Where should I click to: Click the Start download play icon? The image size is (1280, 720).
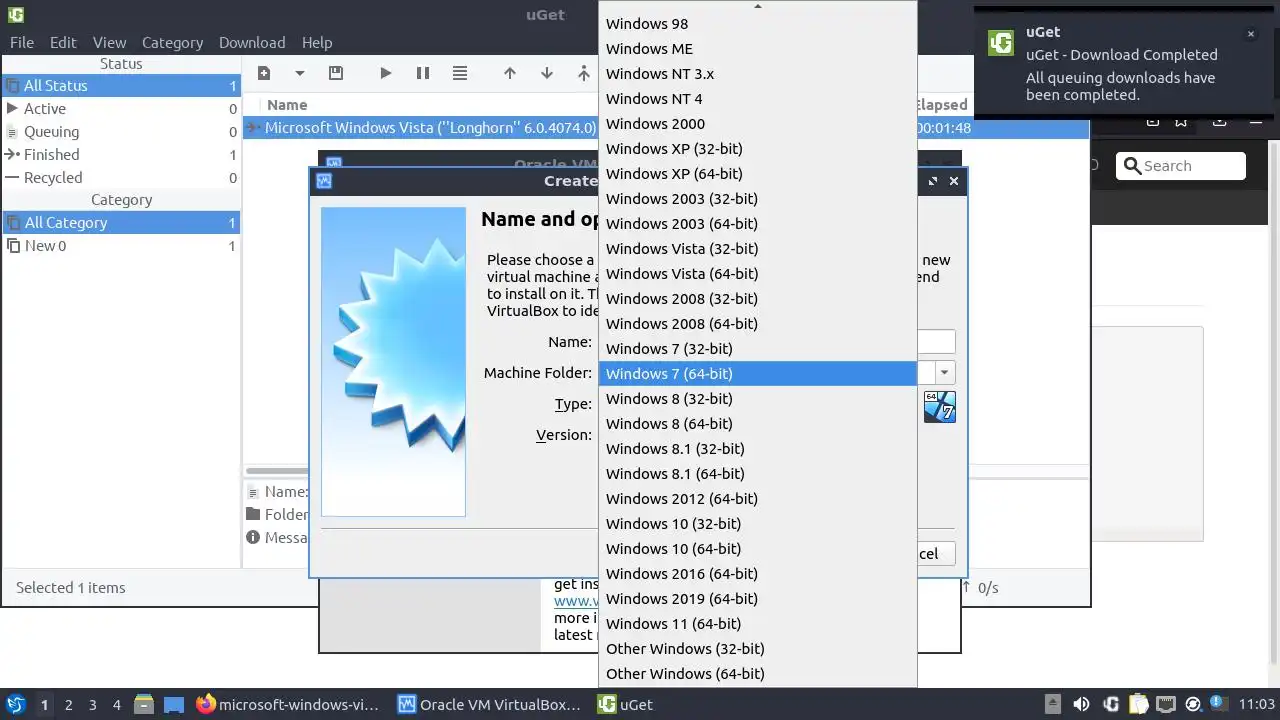[x=386, y=73]
